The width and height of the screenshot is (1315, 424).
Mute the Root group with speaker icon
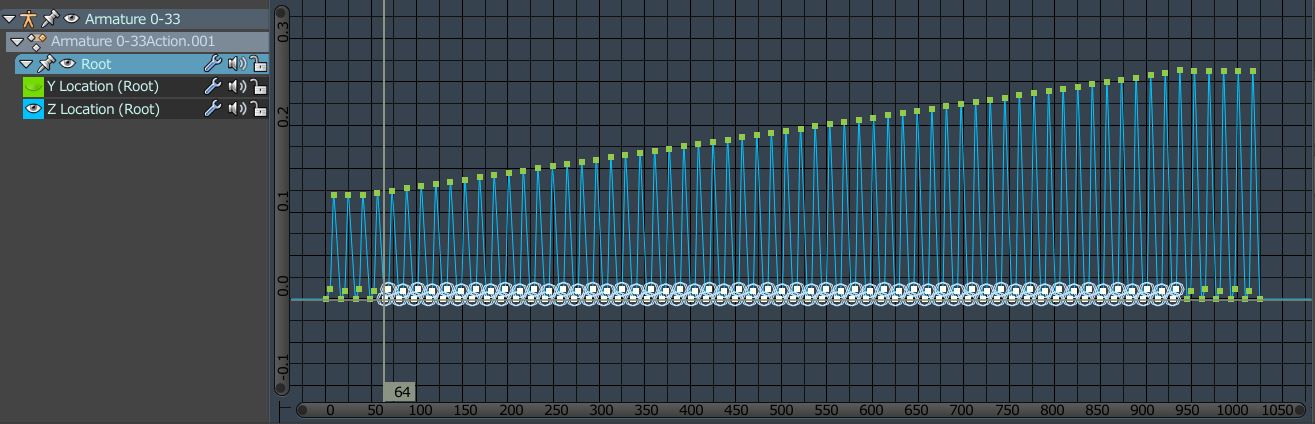237,64
